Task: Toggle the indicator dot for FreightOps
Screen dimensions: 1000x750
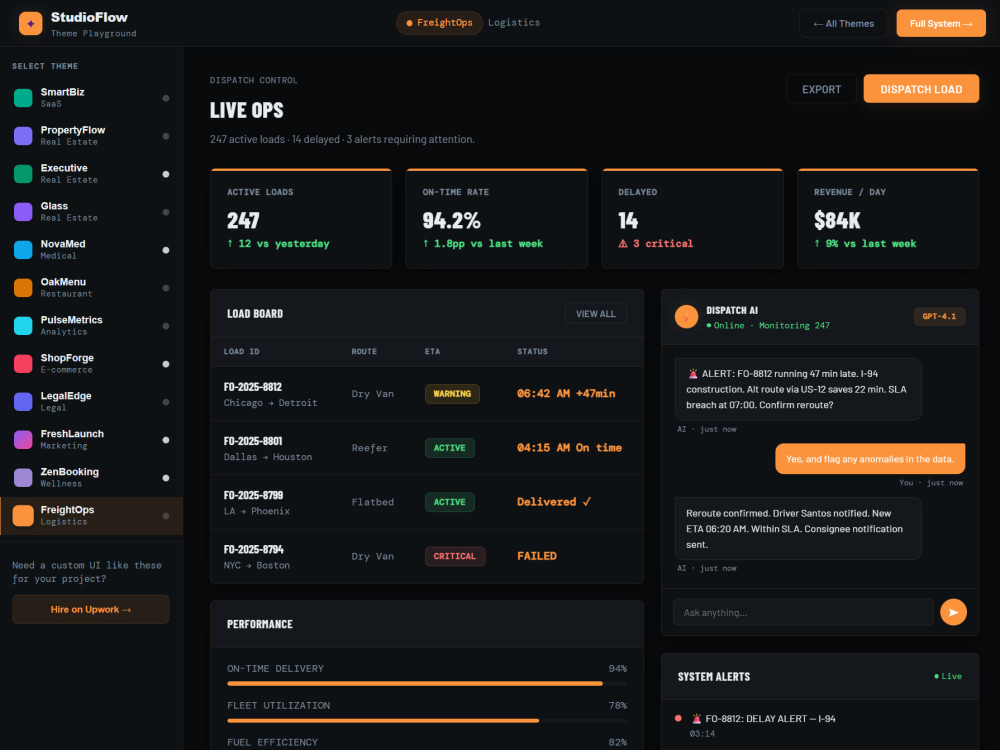Action: coord(166,516)
